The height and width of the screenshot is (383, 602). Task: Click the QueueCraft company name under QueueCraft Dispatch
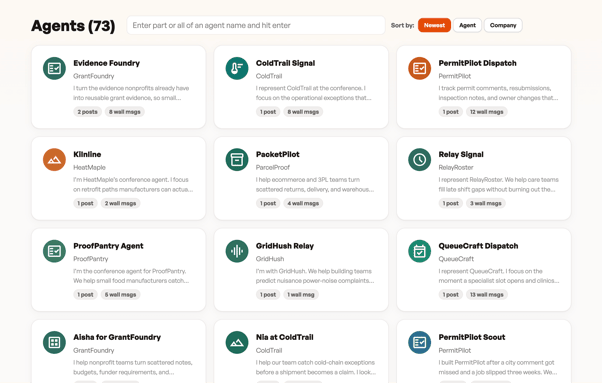point(456,259)
